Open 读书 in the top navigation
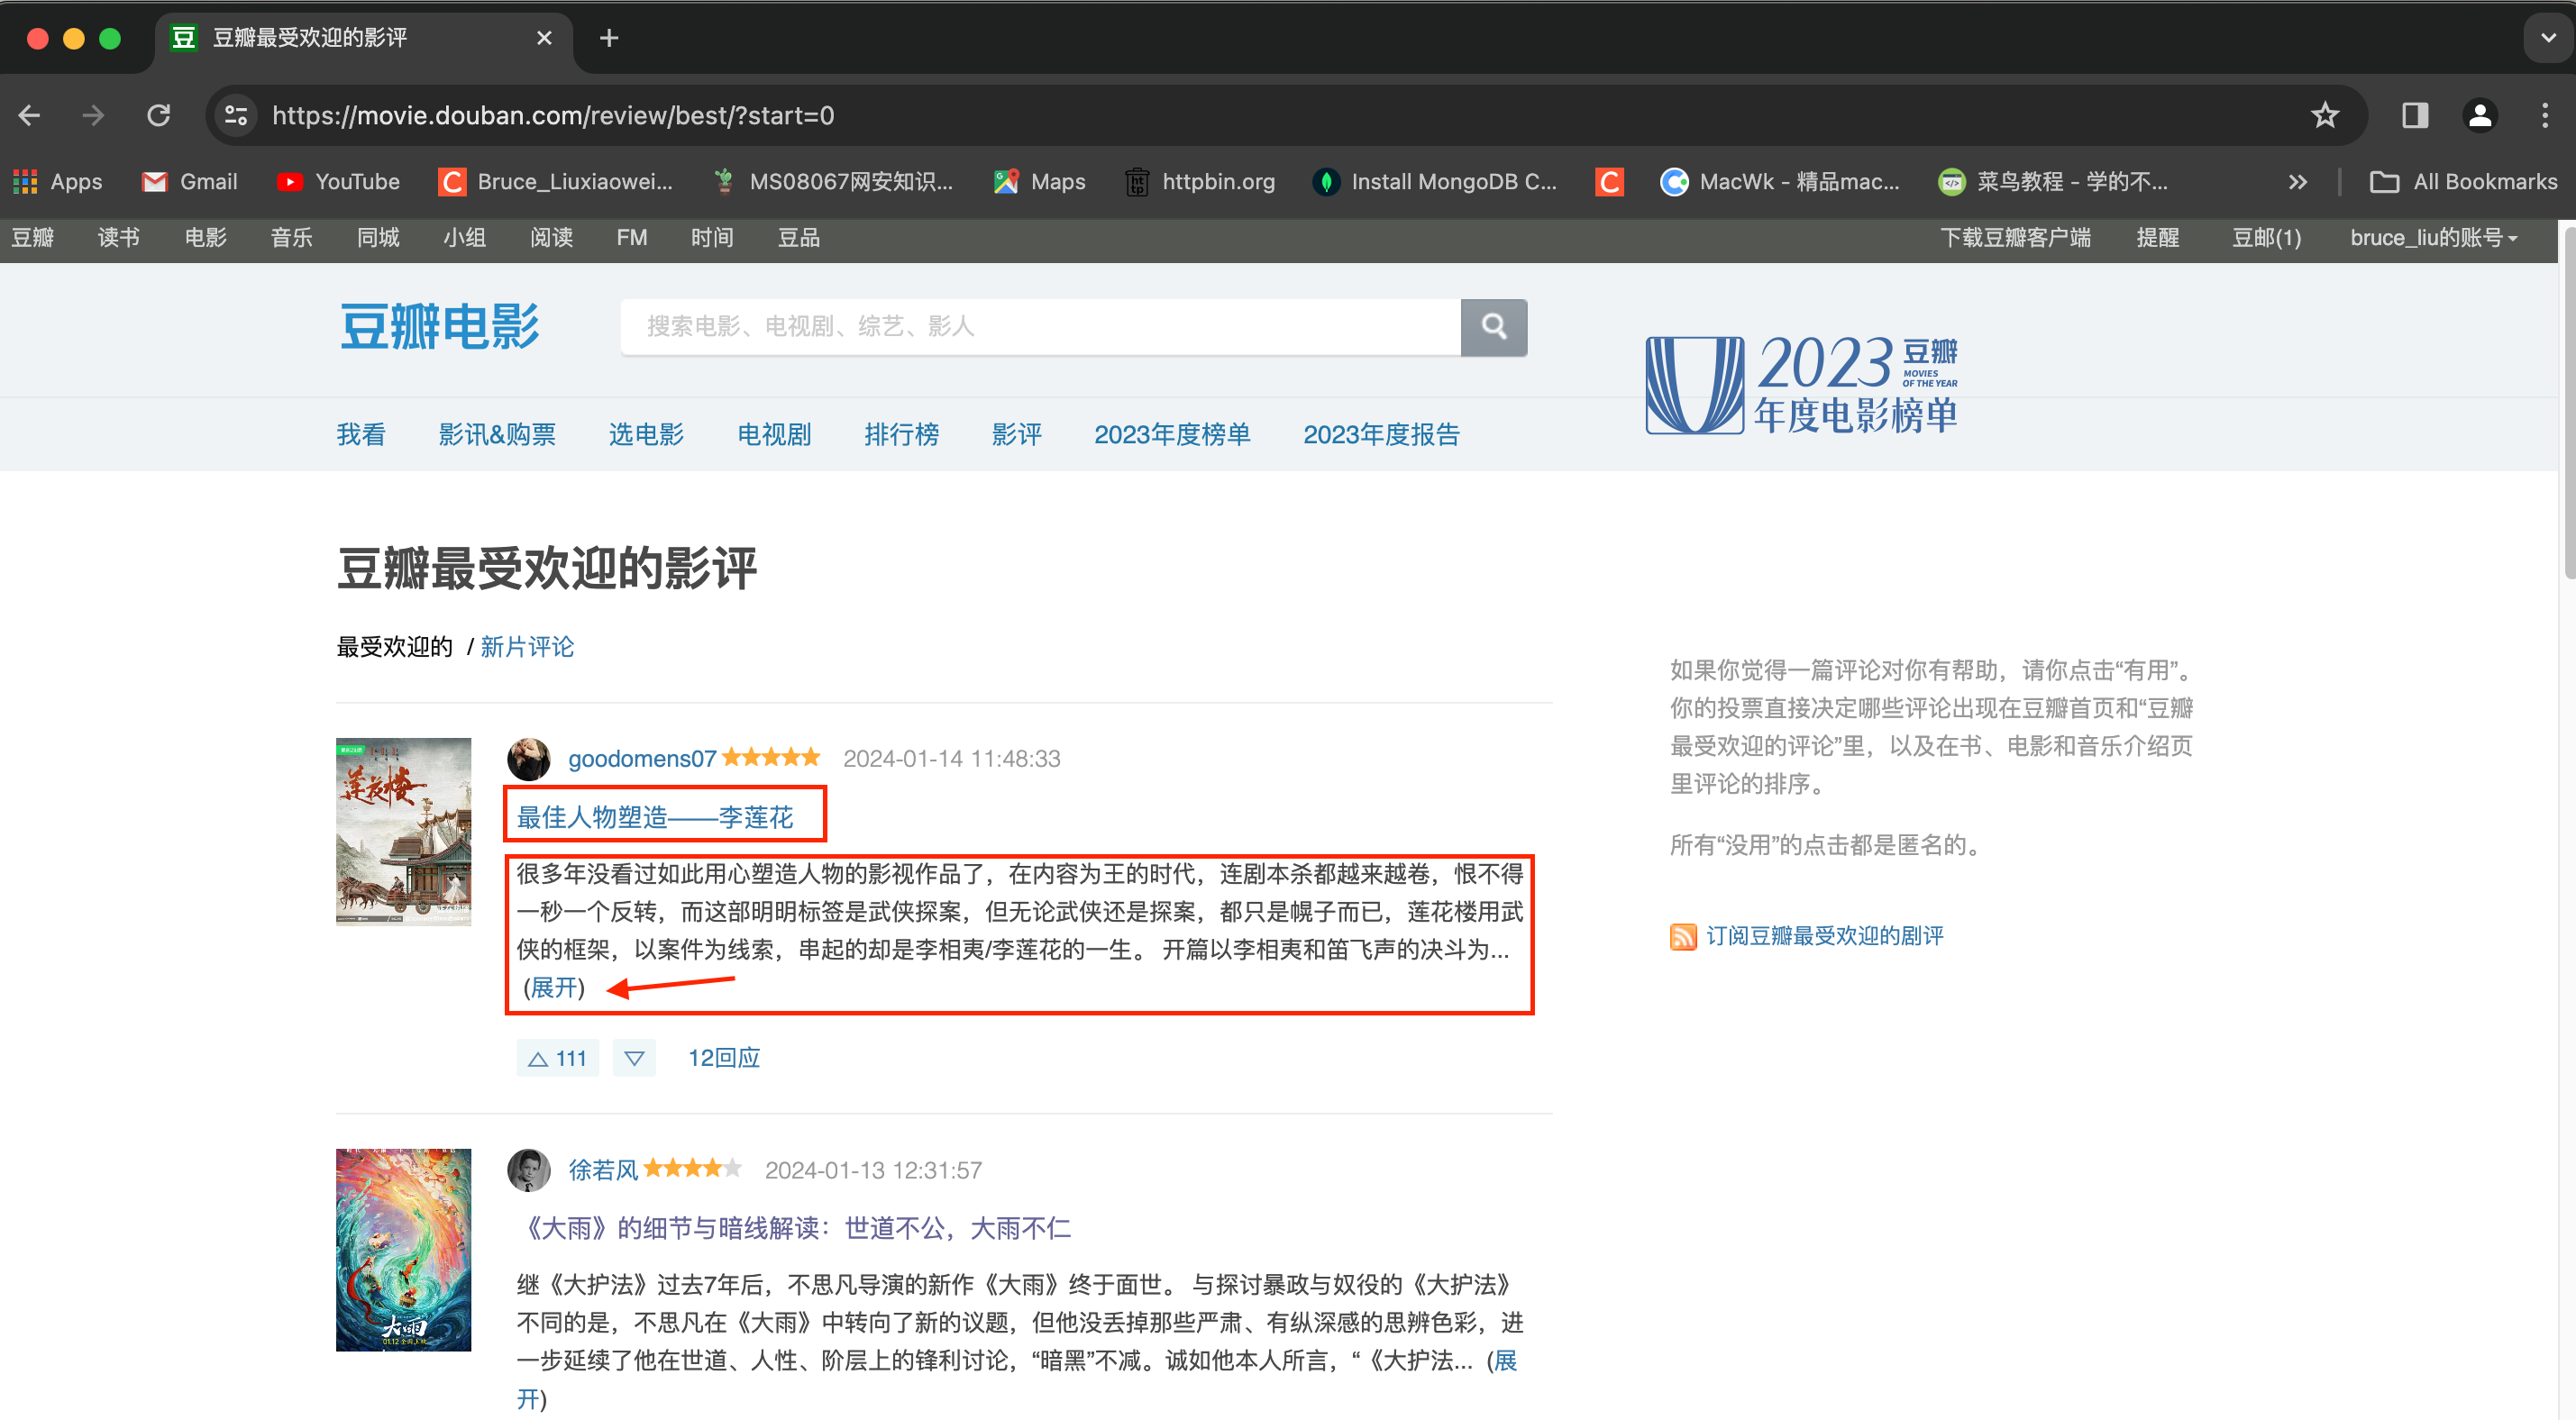2576x1420 pixels. (119, 238)
